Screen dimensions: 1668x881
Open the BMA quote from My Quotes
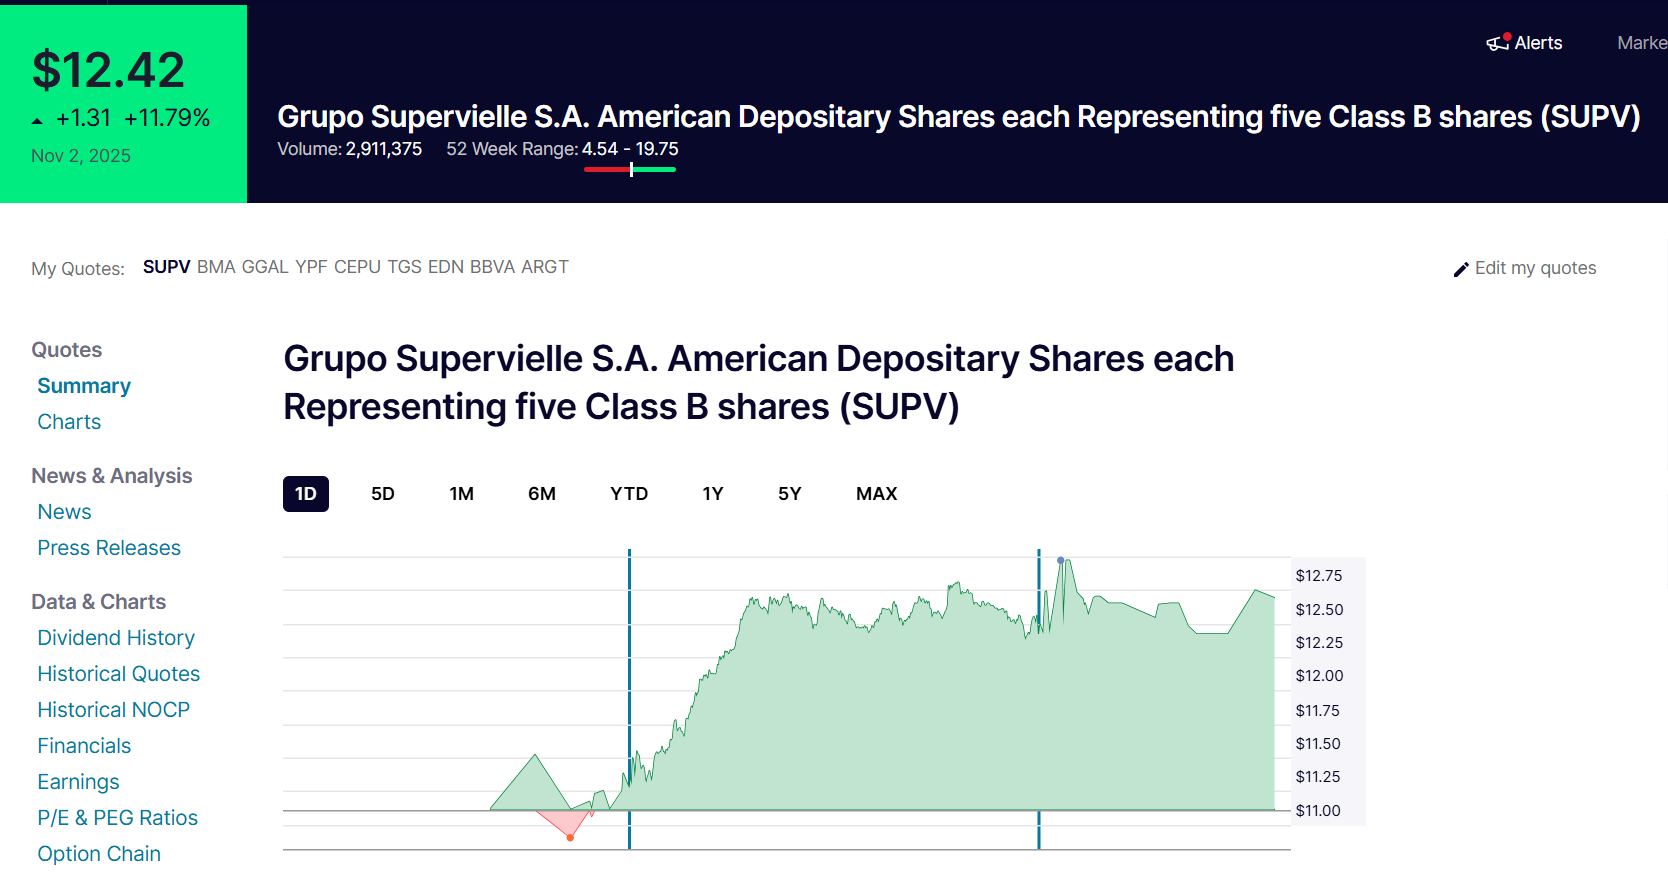coord(216,267)
